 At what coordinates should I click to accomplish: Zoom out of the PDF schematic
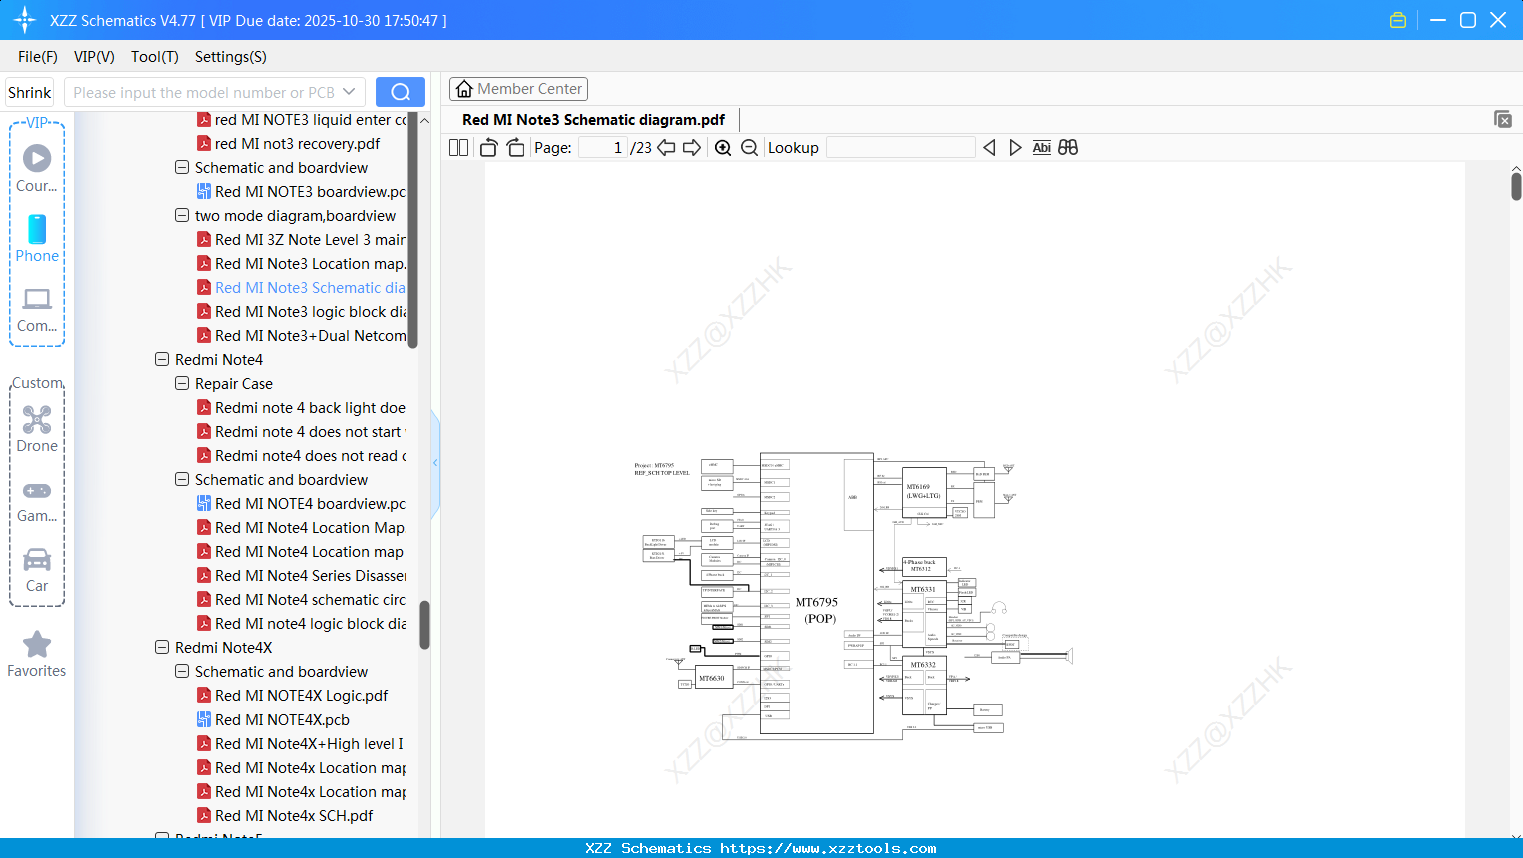tap(748, 147)
